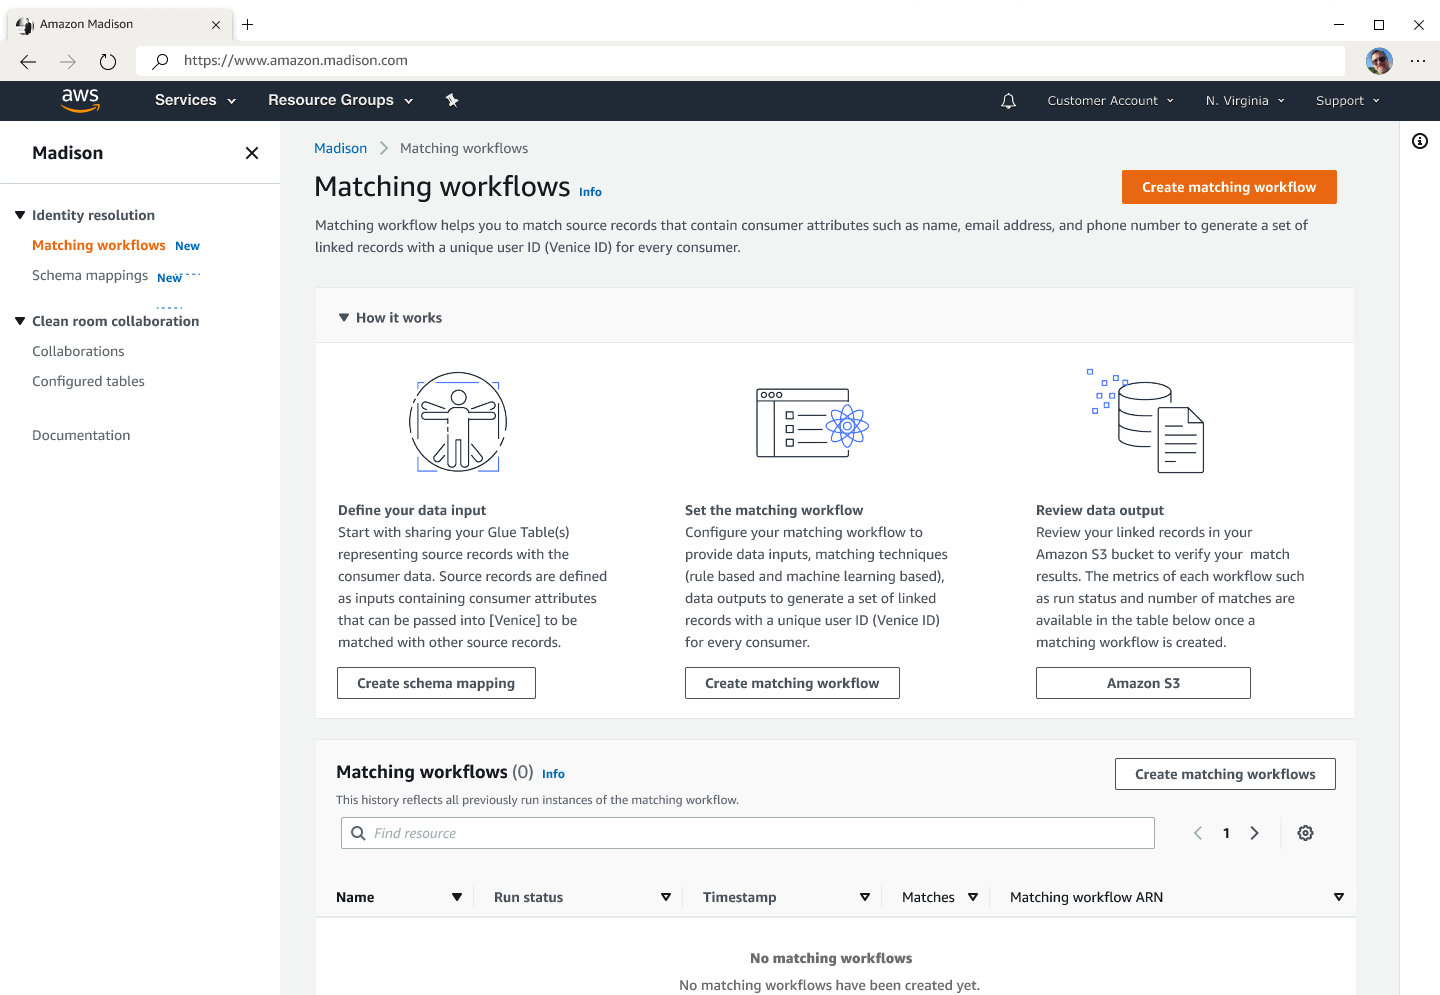
Task: Go to next table page arrow
Action: [1254, 833]
